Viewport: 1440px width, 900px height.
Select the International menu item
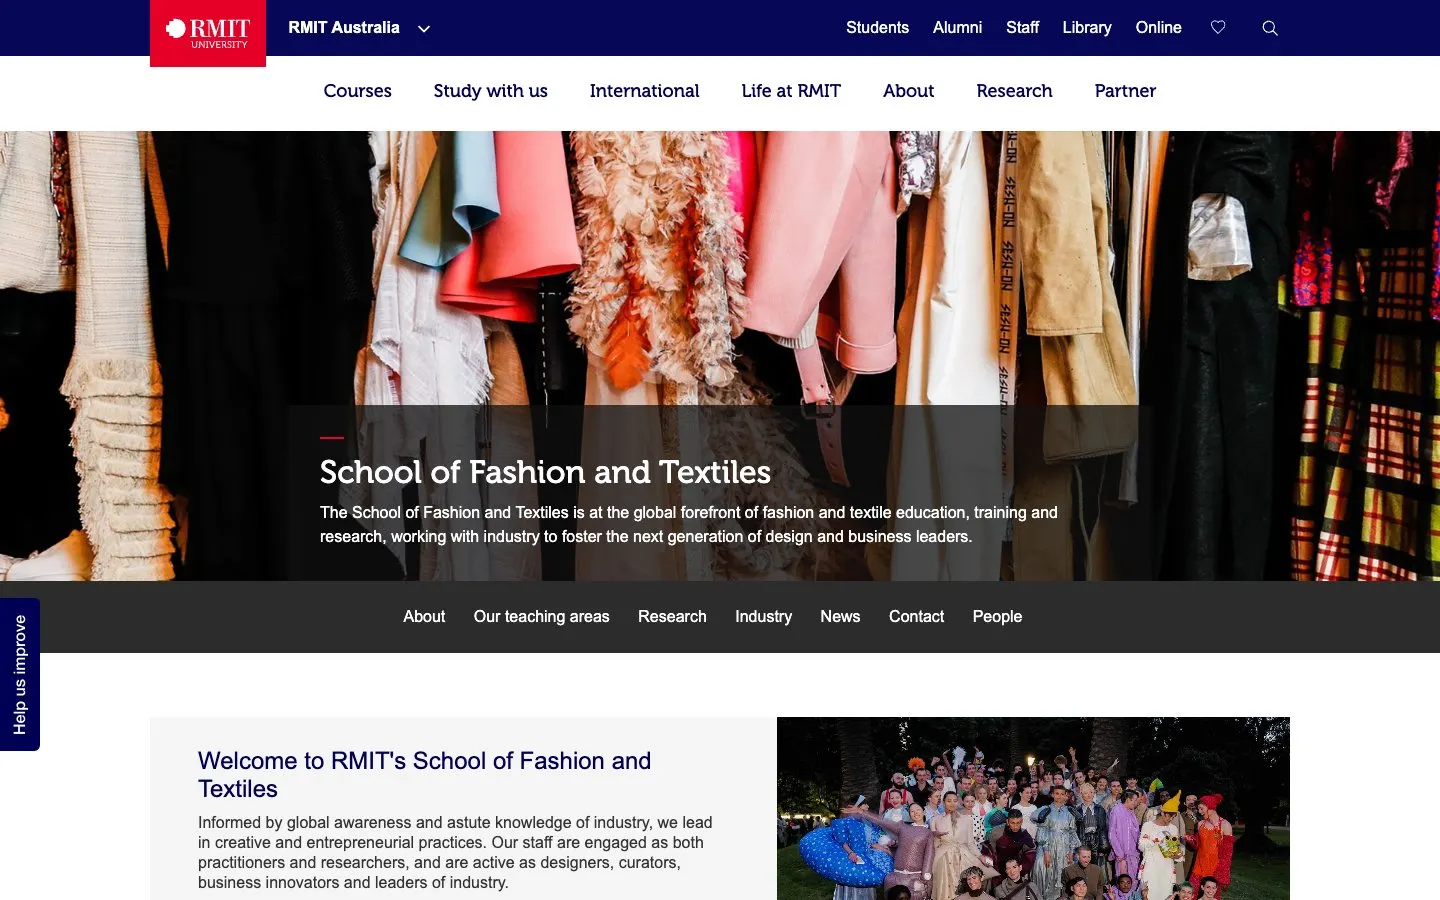pyautogui.click(x=644, y=91)
